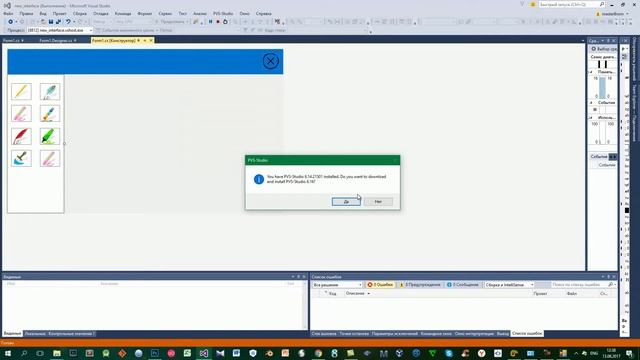Switch to the Точки останова tab
This screenshot has height=360, width=640.
354,333
